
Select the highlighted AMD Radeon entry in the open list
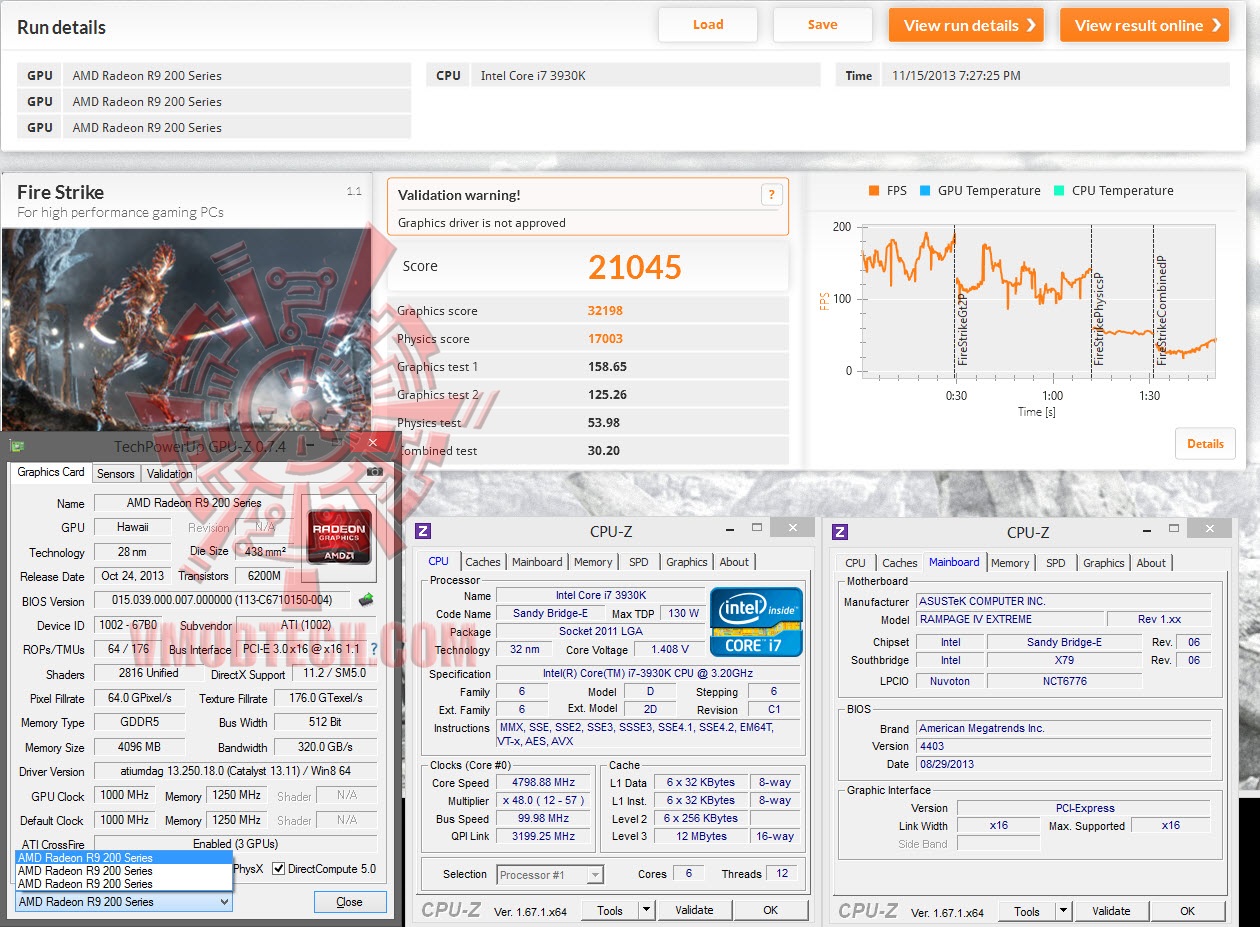124,858
